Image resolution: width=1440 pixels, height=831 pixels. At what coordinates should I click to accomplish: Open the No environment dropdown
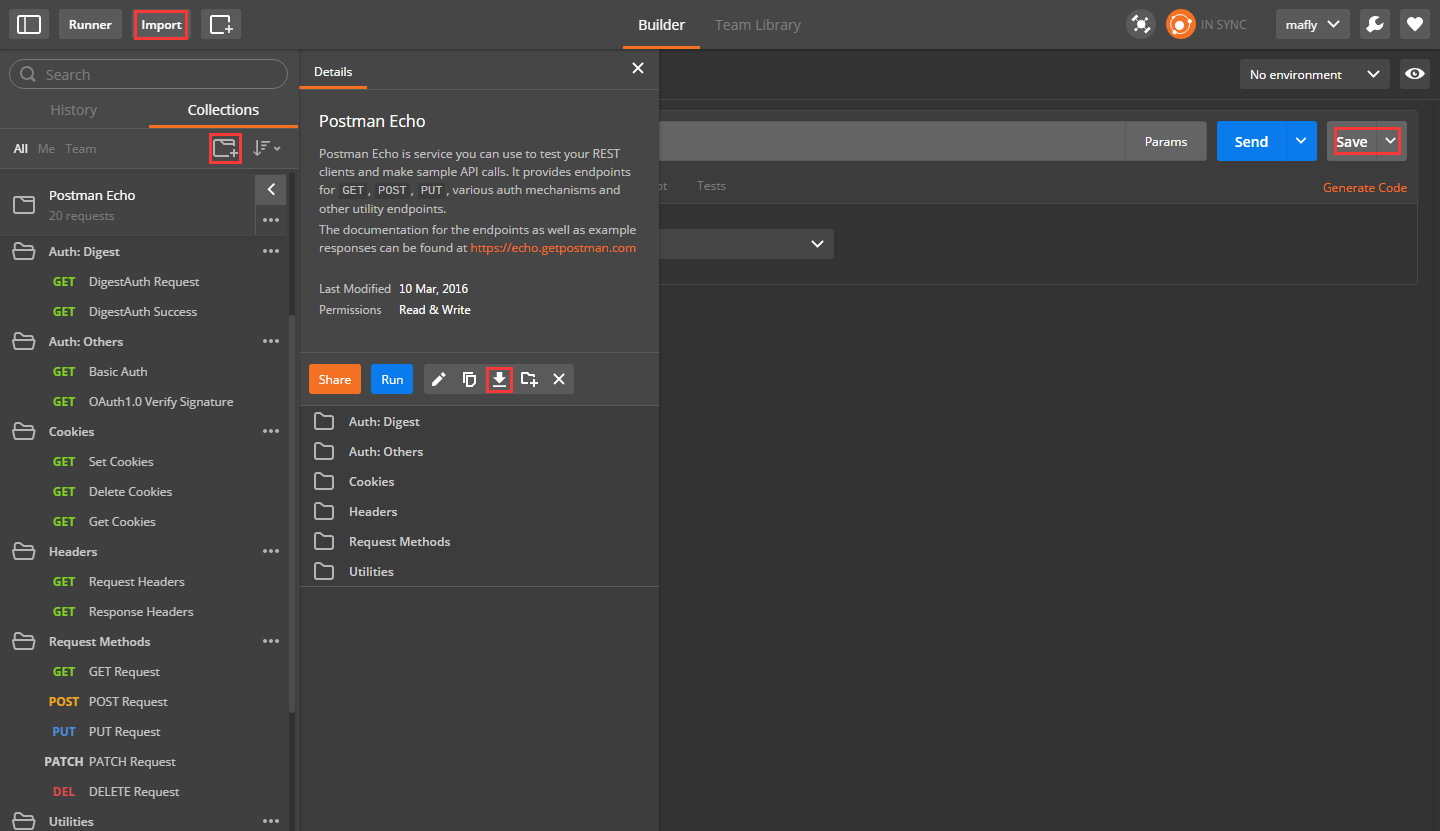click(1313, 74)
